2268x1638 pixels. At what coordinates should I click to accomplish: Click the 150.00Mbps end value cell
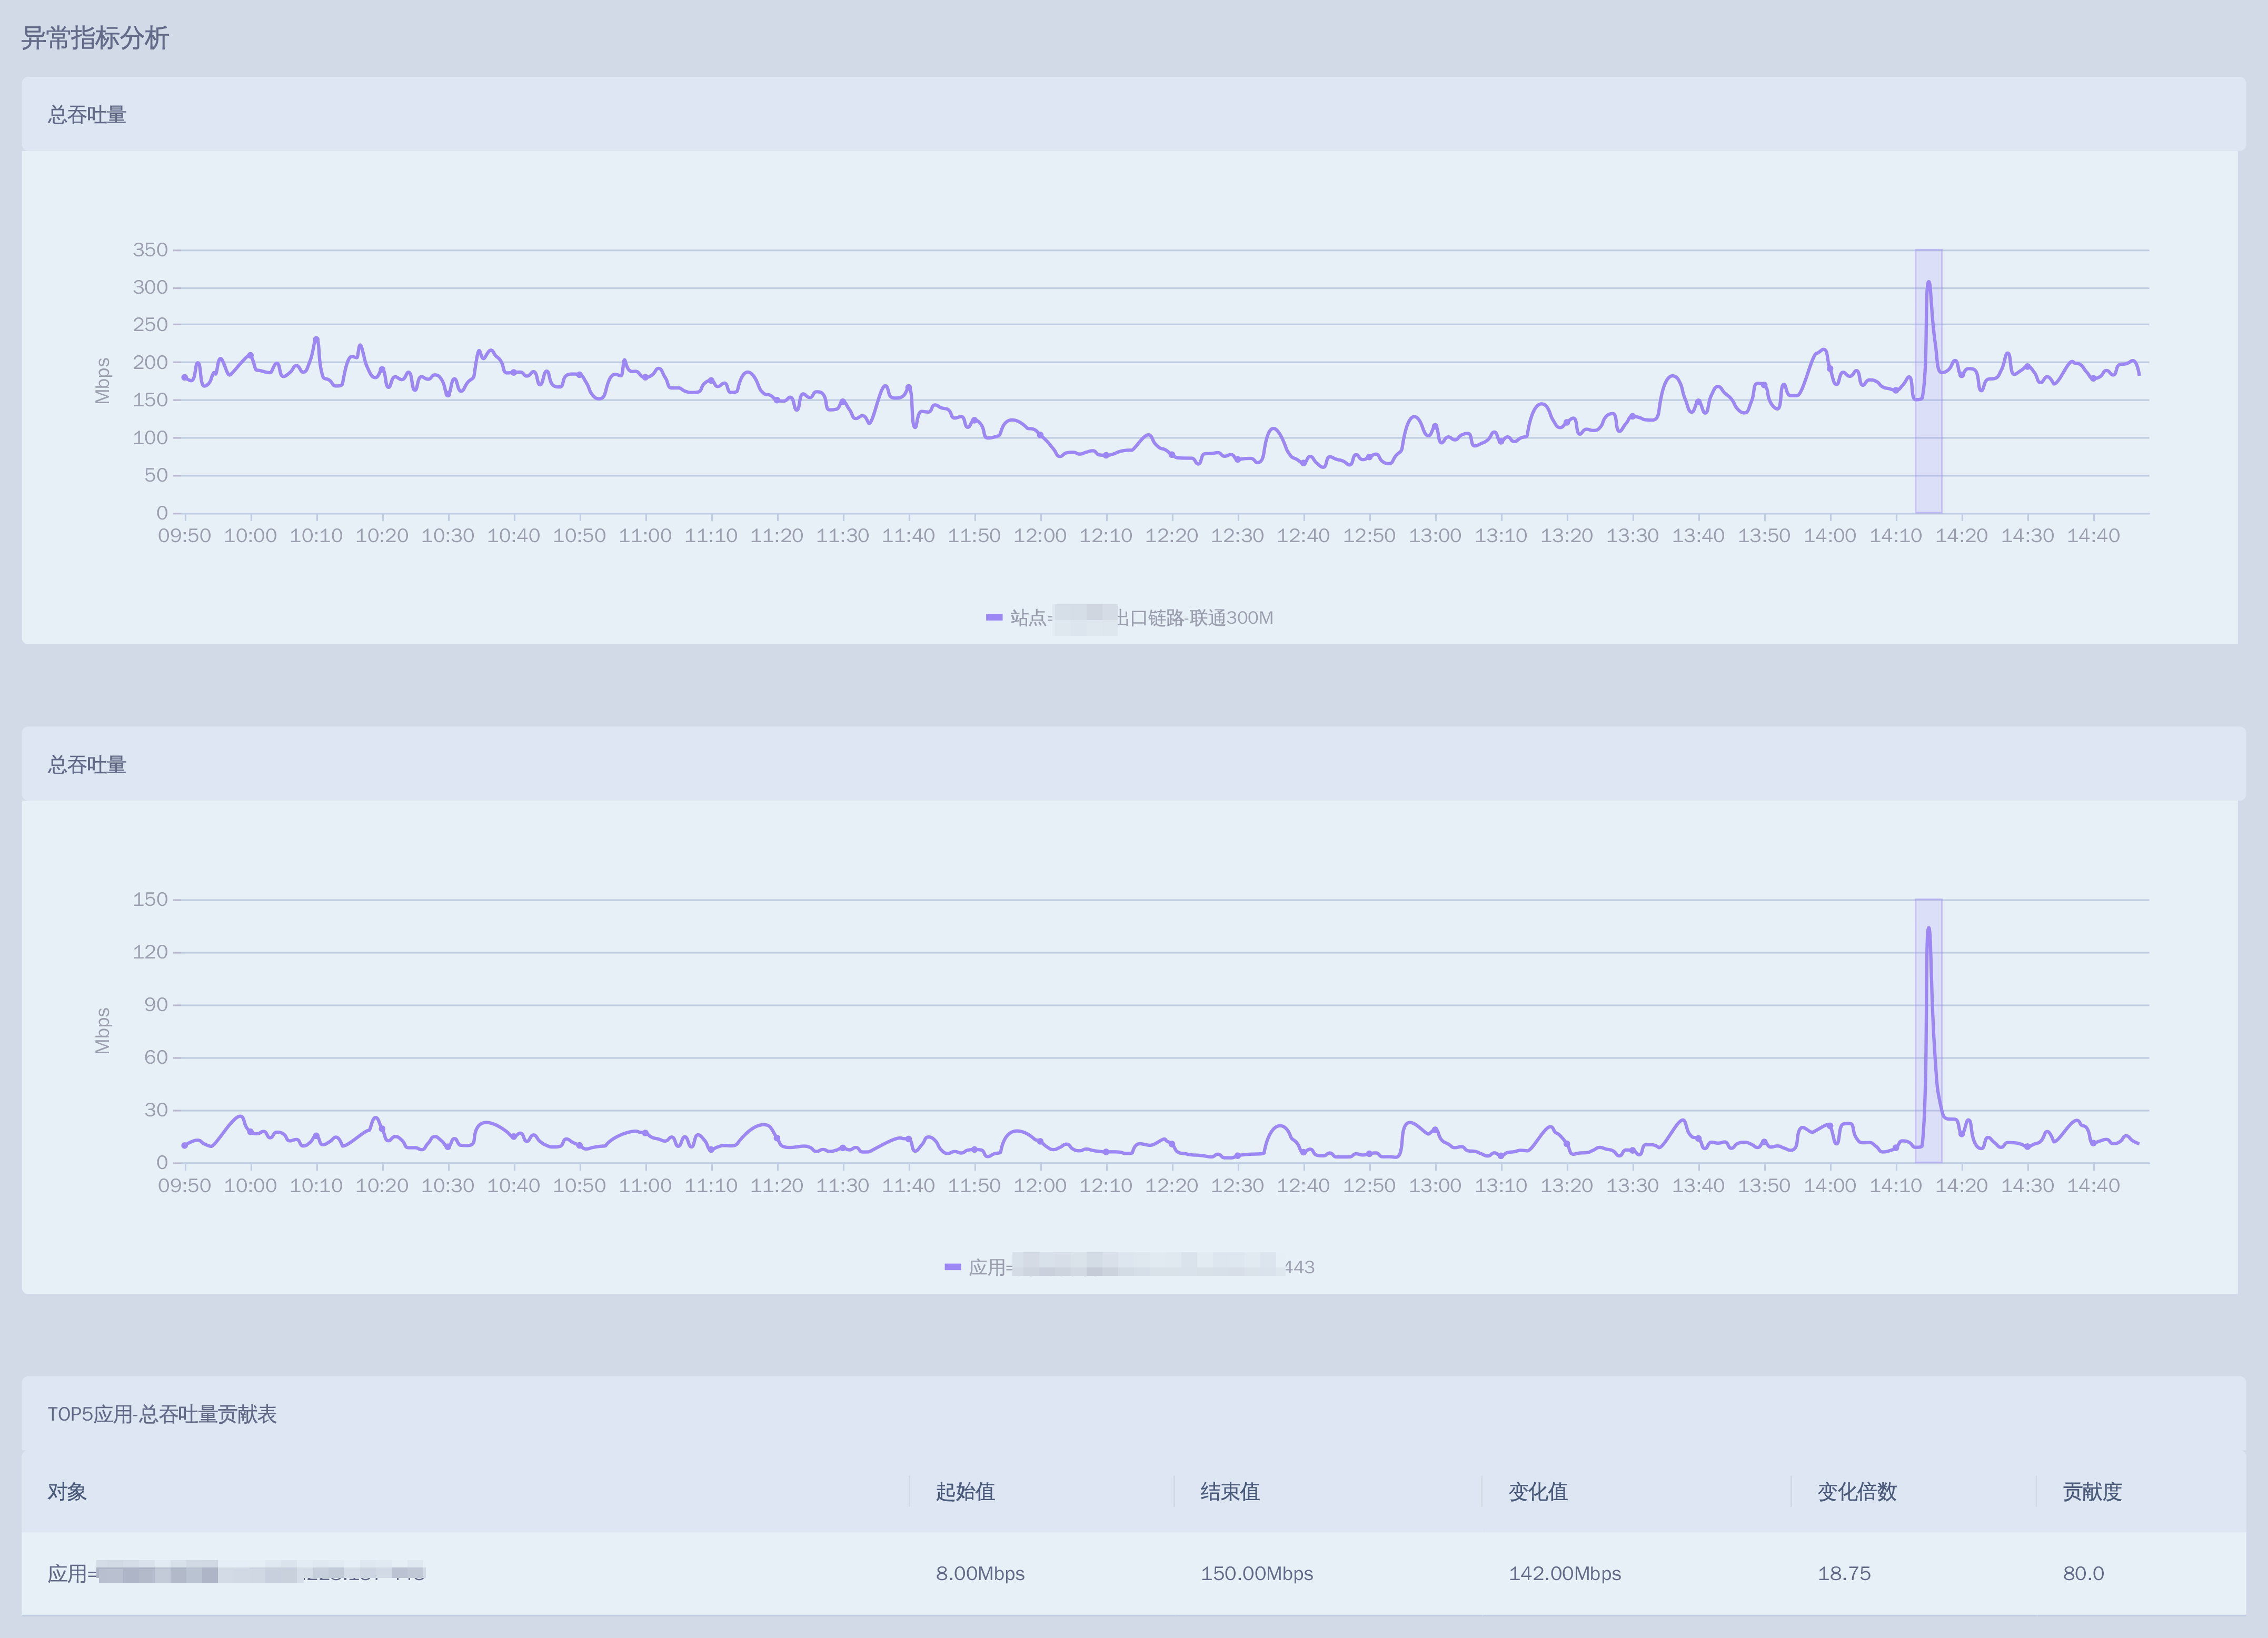click(1256, 1573)
